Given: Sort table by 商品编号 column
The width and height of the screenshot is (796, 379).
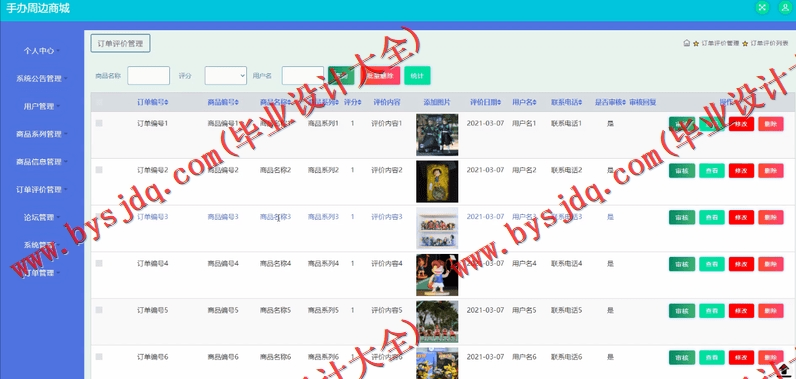Looking at the screenshot, I should (x=223, y=102).
